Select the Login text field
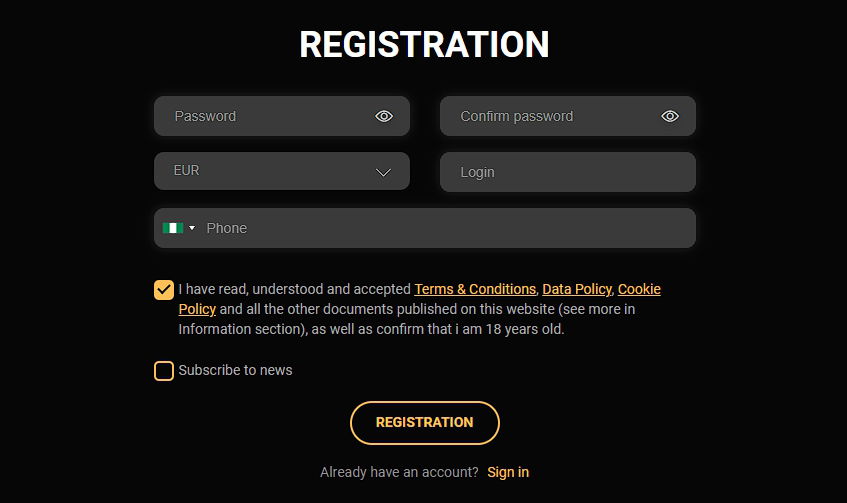 pyautogui.click(x=567, y=172)
